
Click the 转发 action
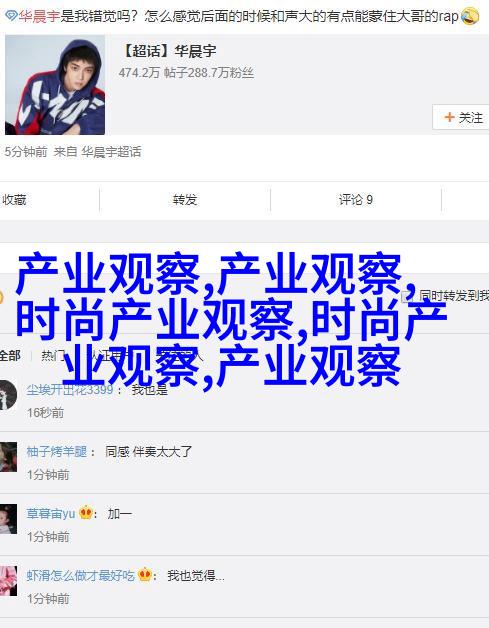pyautogui.click(x=185, y=199)
